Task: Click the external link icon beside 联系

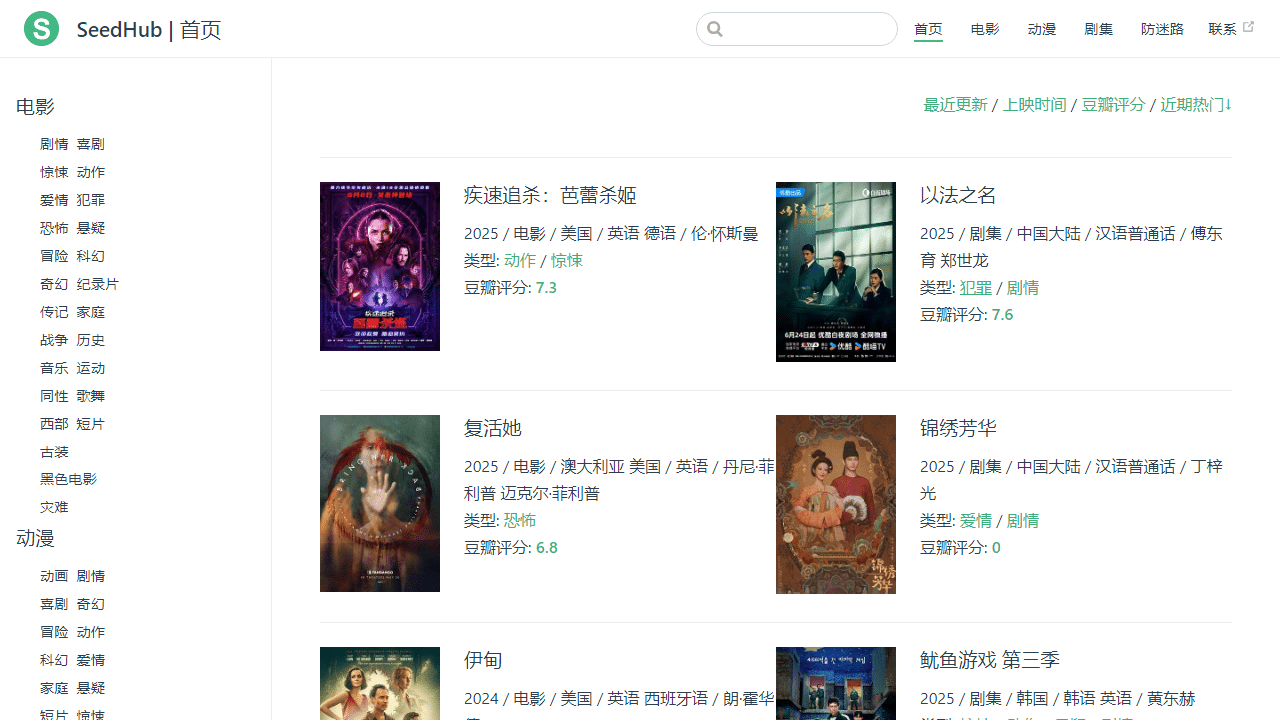Action: pyautogui.click(x=1248, y=28)
